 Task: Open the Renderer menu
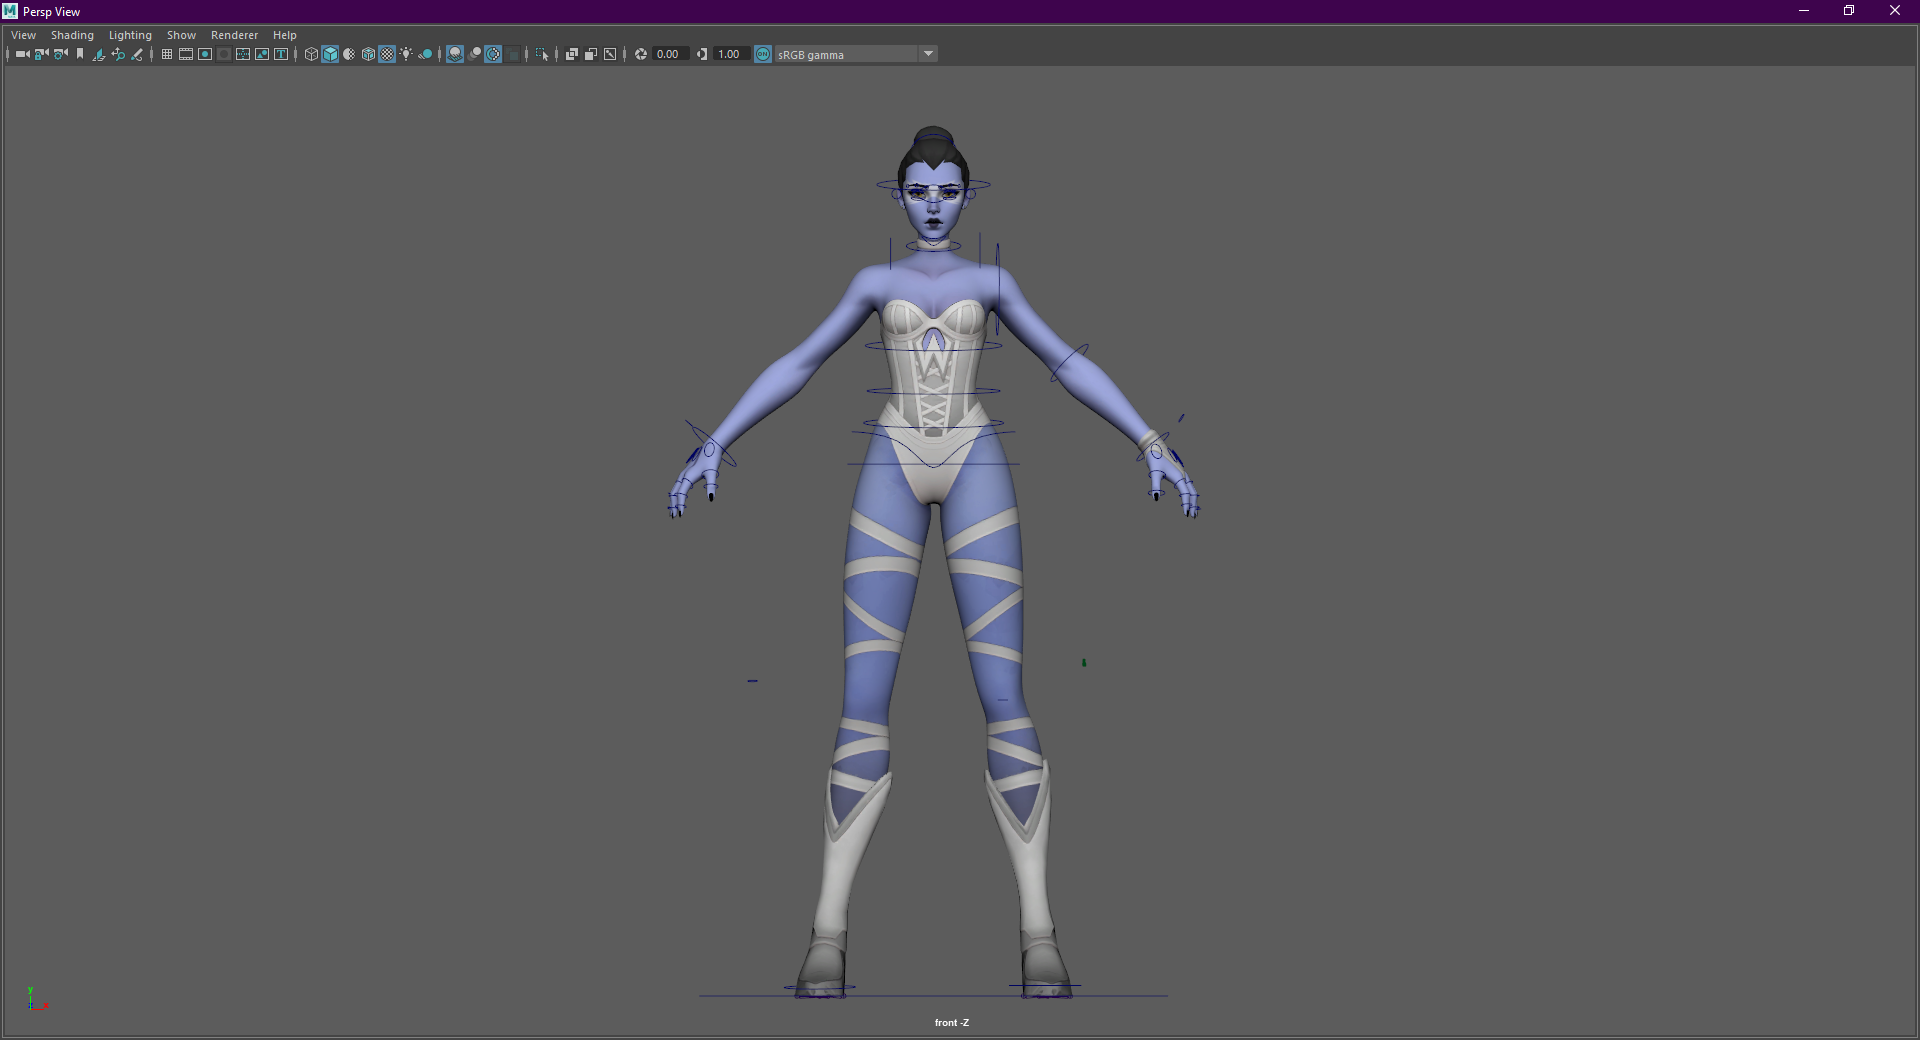[234, 35]
